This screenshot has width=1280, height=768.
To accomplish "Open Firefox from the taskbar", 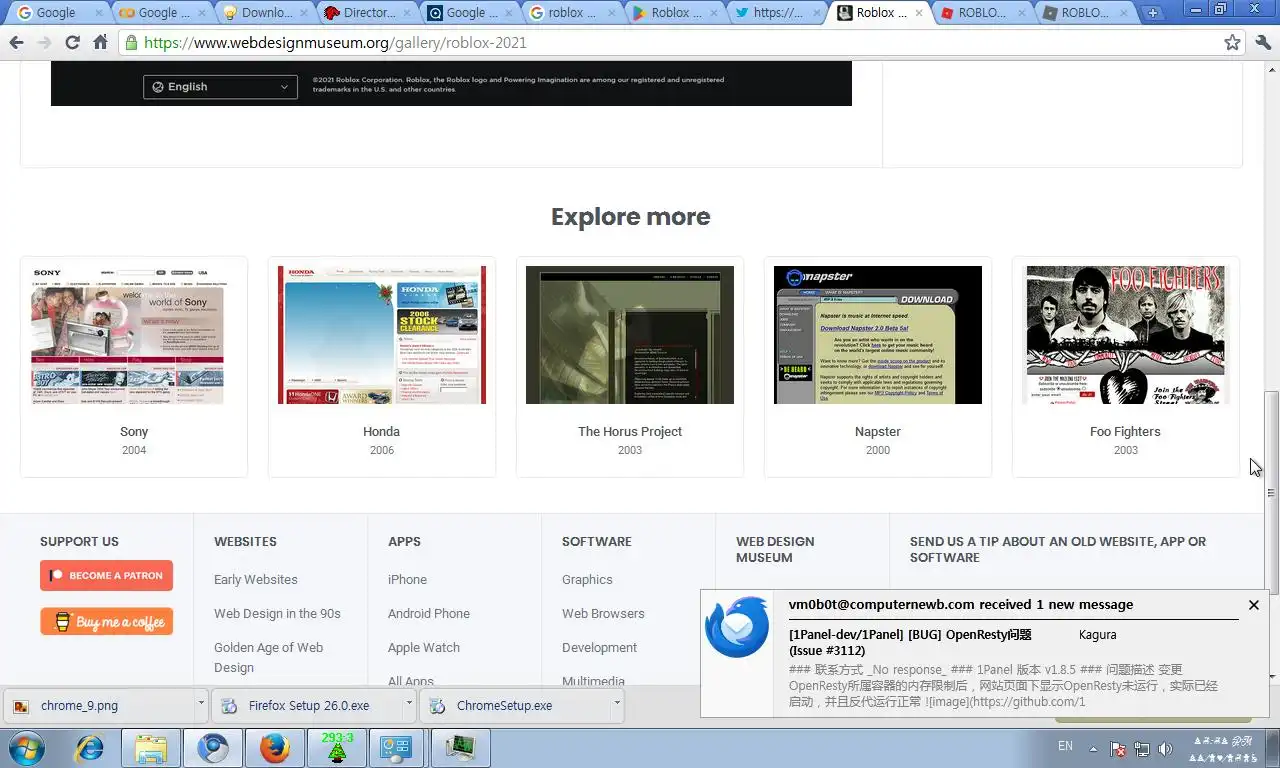I will 275,748.
